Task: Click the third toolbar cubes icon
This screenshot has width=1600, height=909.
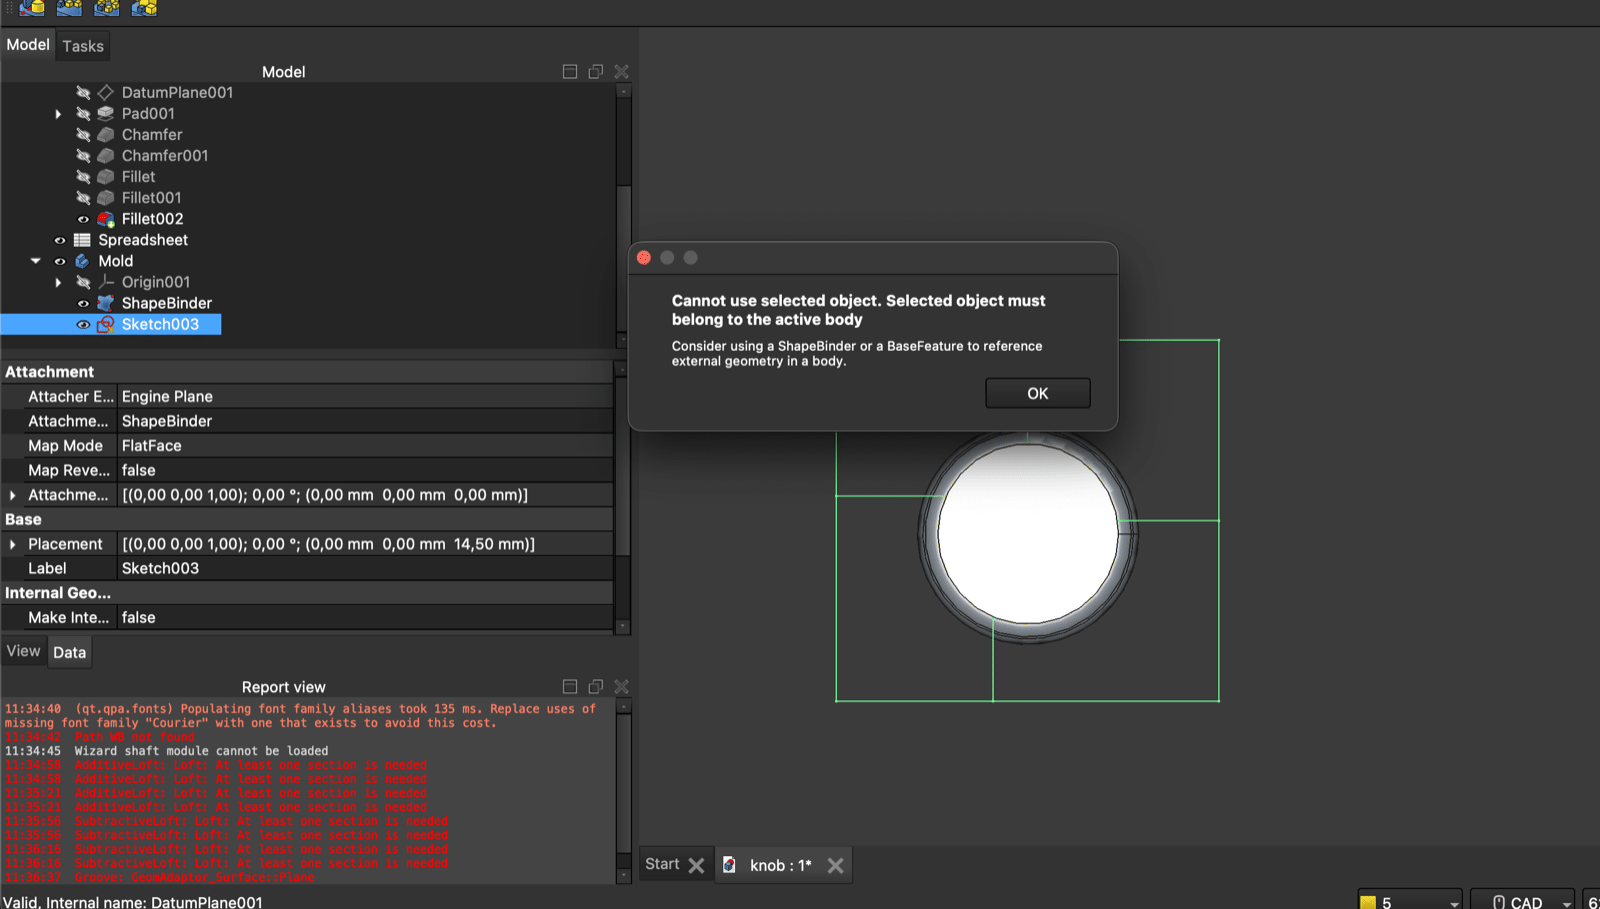Action: tap(106, 8)
